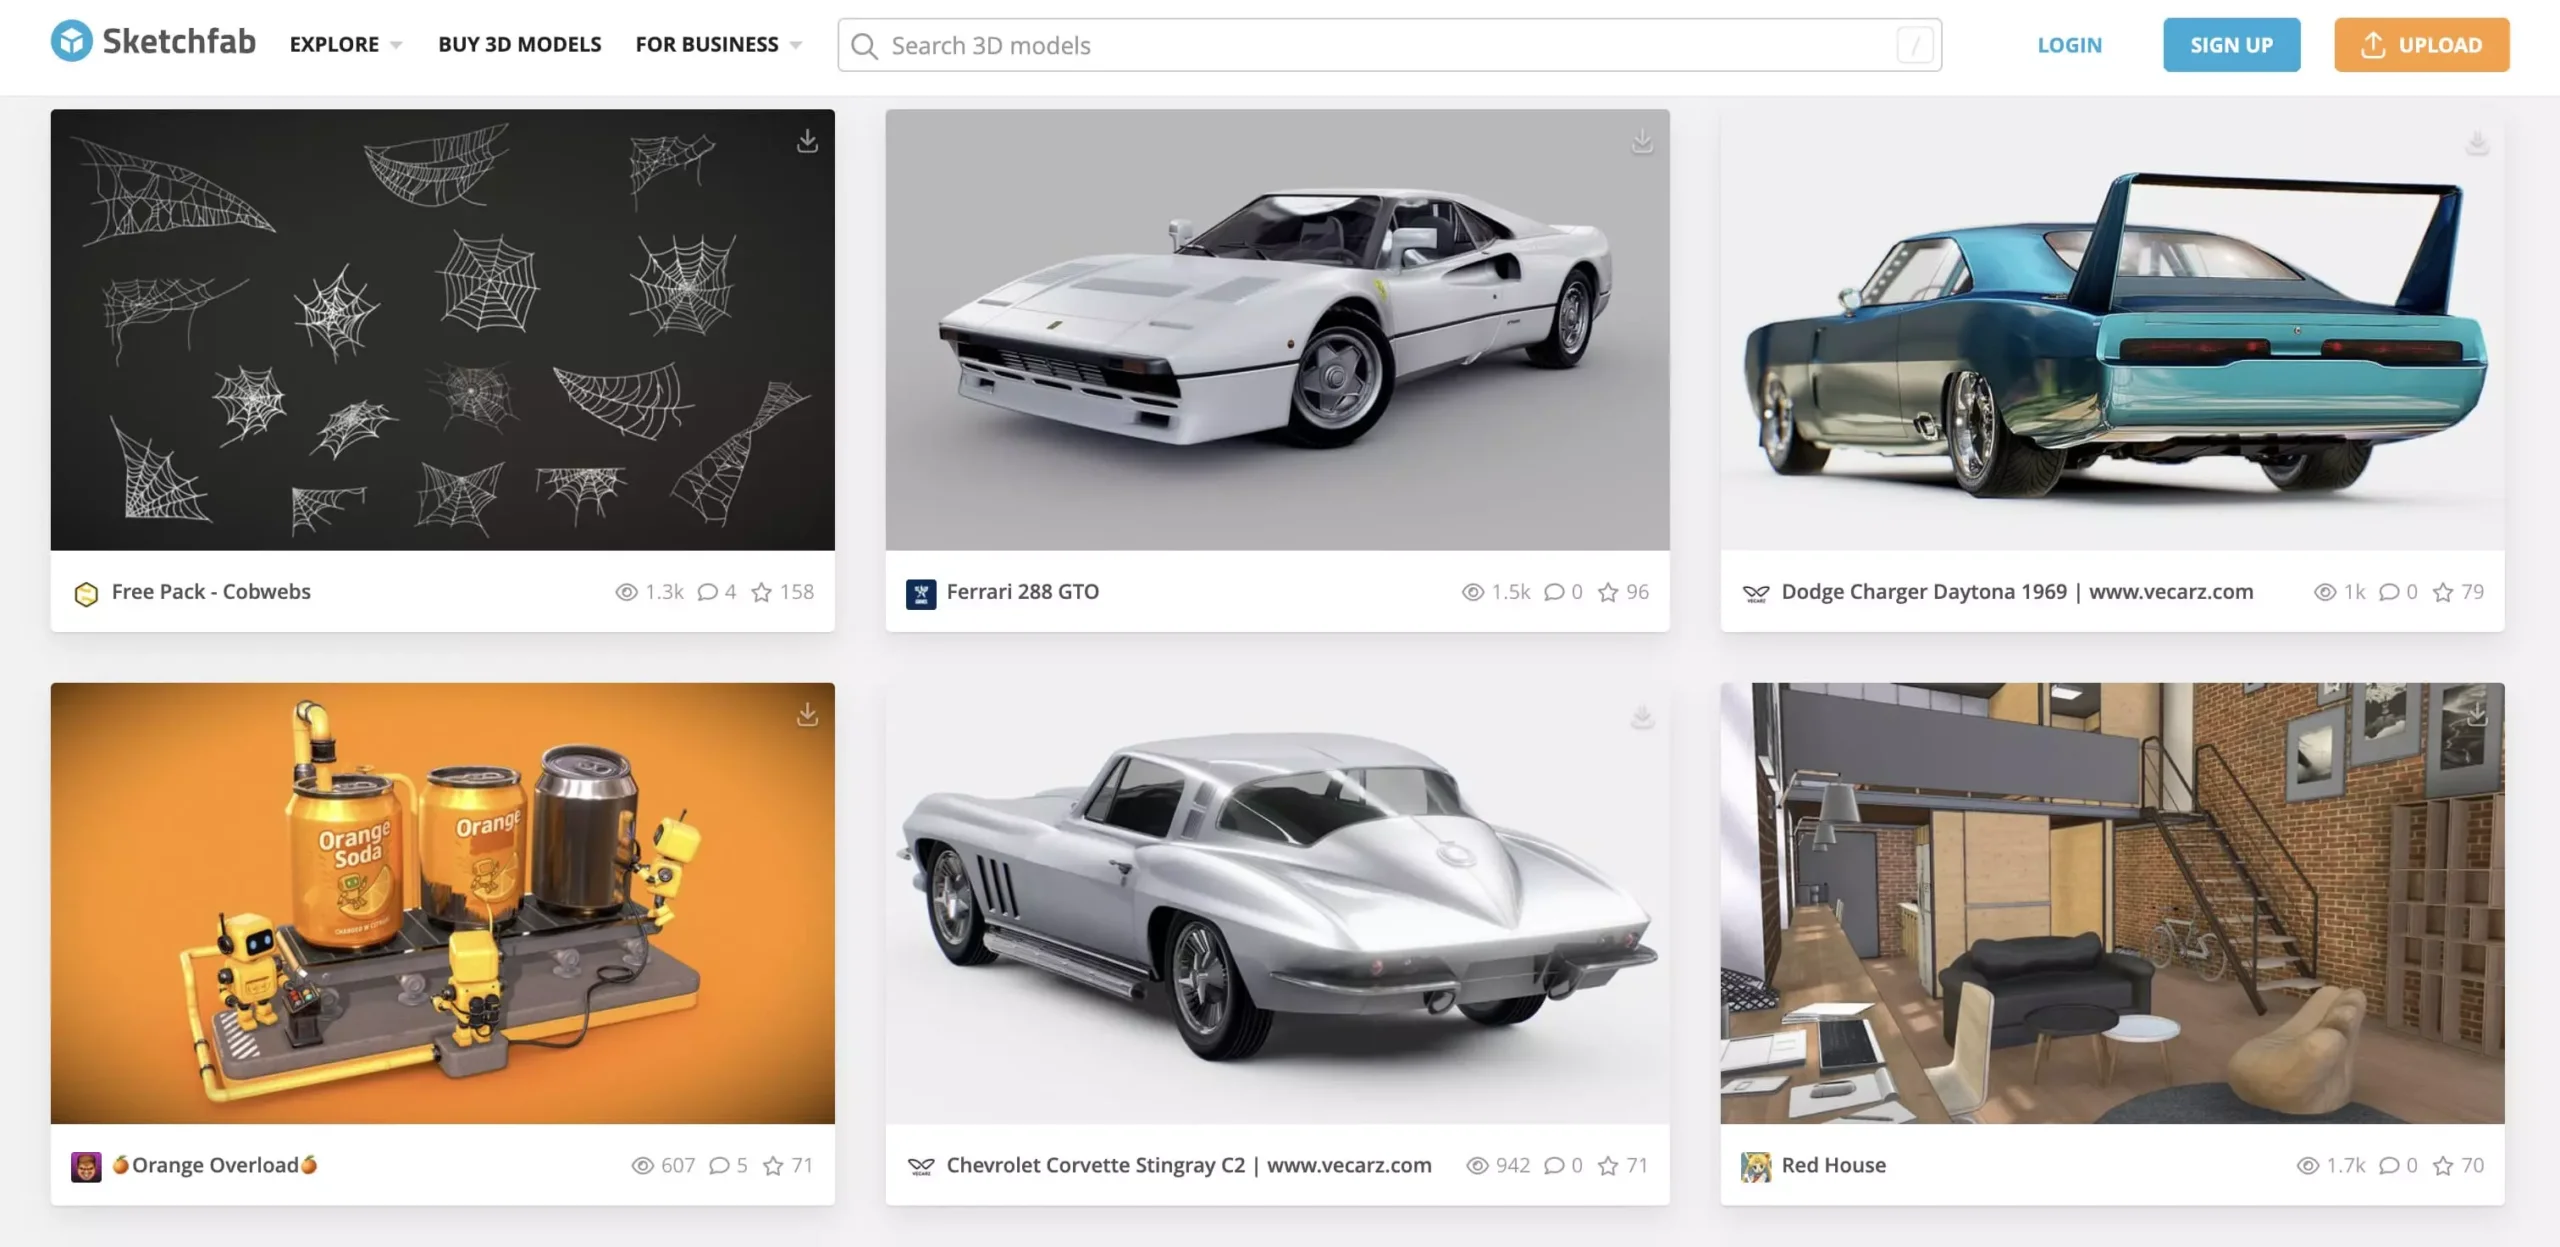Download the Free Pack - Cobwebs model
The width and height of the screenshot is (2560, 1247).
[807, 141]
